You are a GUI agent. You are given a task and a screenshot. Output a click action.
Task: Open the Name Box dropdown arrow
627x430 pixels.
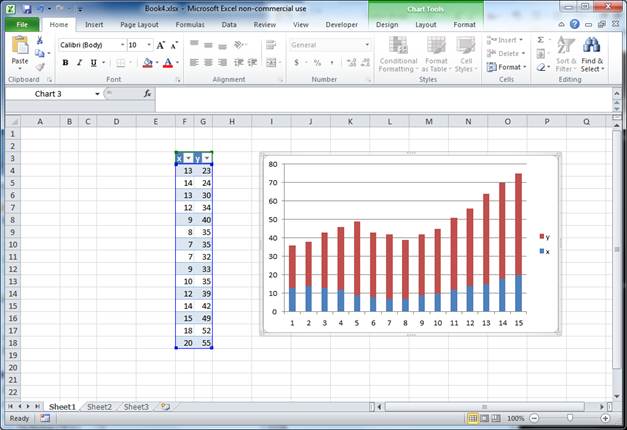tap(97, 94)
